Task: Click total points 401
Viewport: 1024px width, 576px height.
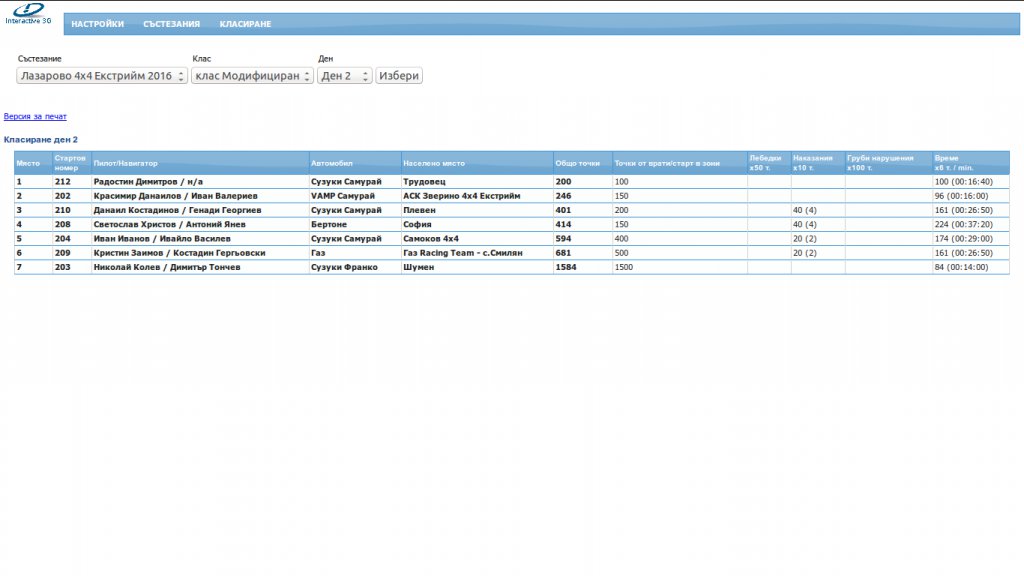Action: (x=563, y=210)
